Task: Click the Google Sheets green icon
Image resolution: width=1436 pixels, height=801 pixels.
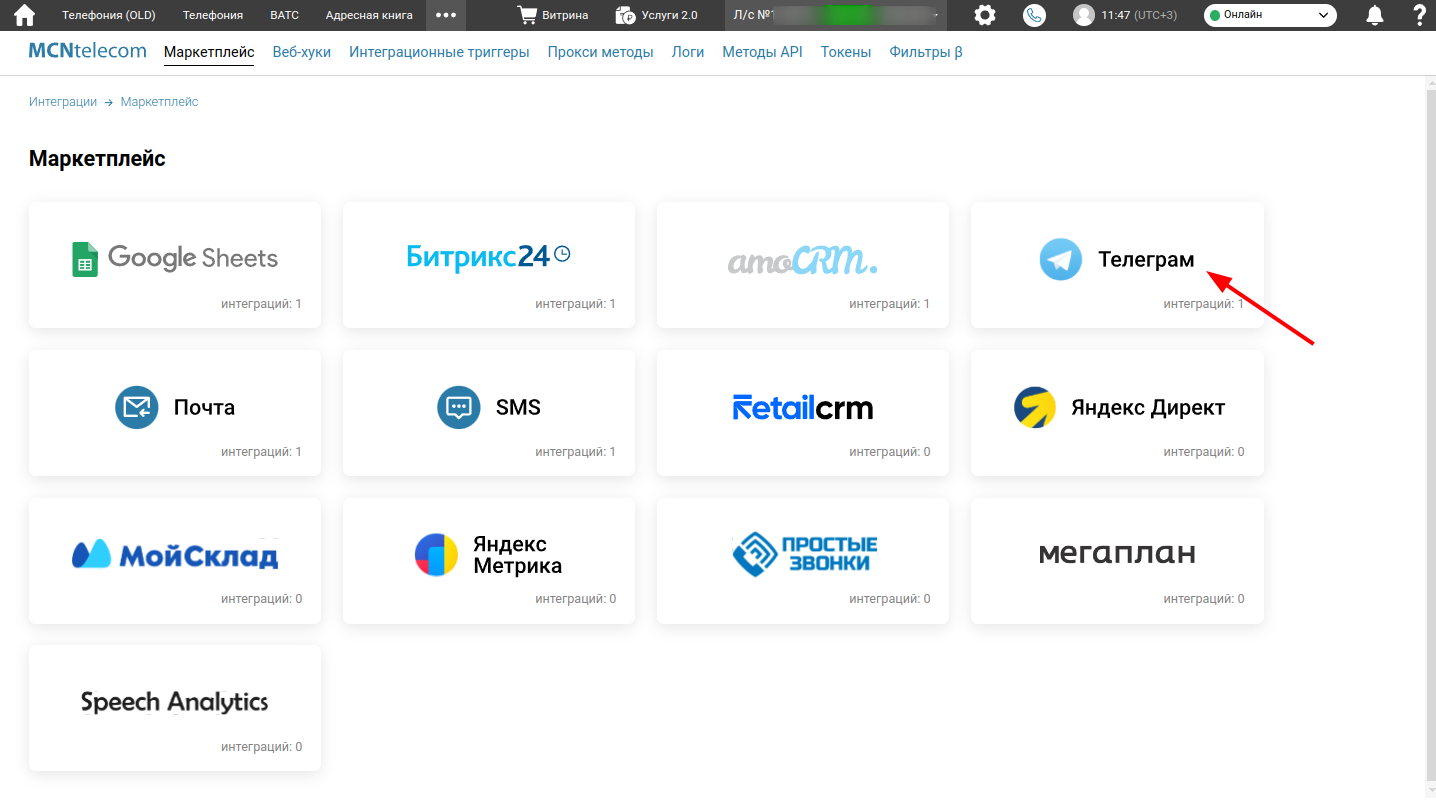Action: pyautogui.click(x=84, y=259)
